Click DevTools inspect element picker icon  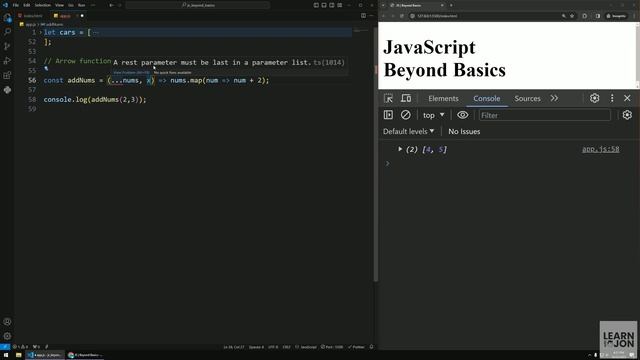click(388, 98)
